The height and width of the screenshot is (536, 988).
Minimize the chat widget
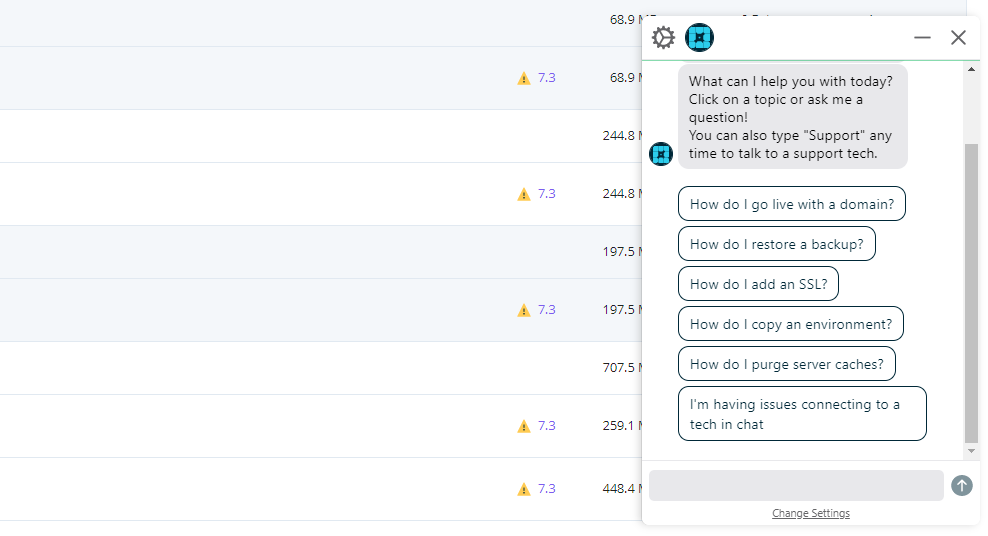[922, 38]
